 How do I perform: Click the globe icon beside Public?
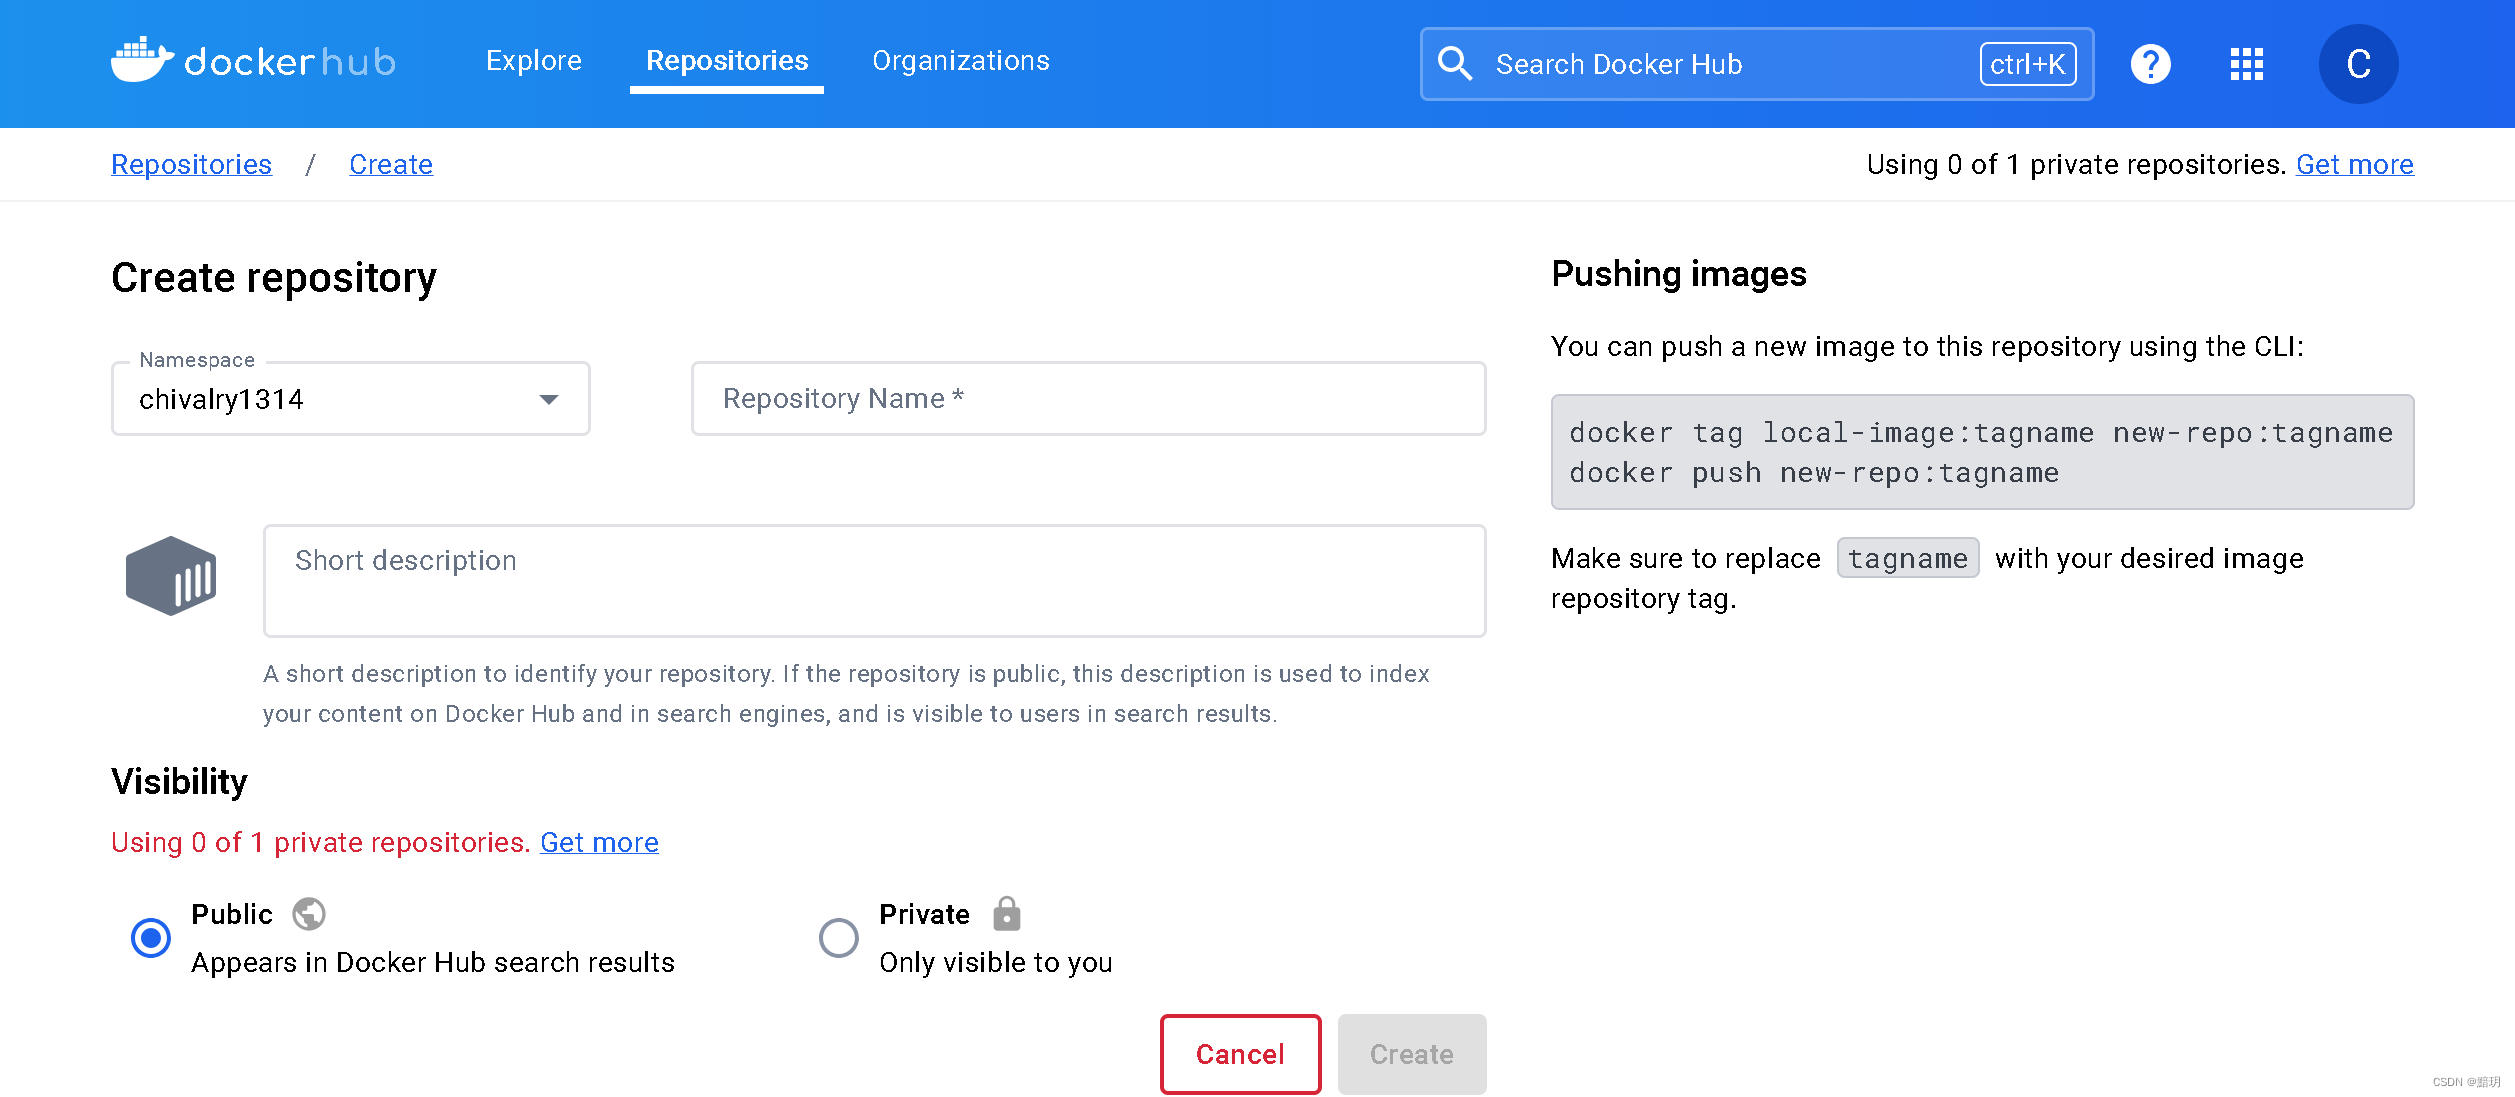[x=309, y=914]
